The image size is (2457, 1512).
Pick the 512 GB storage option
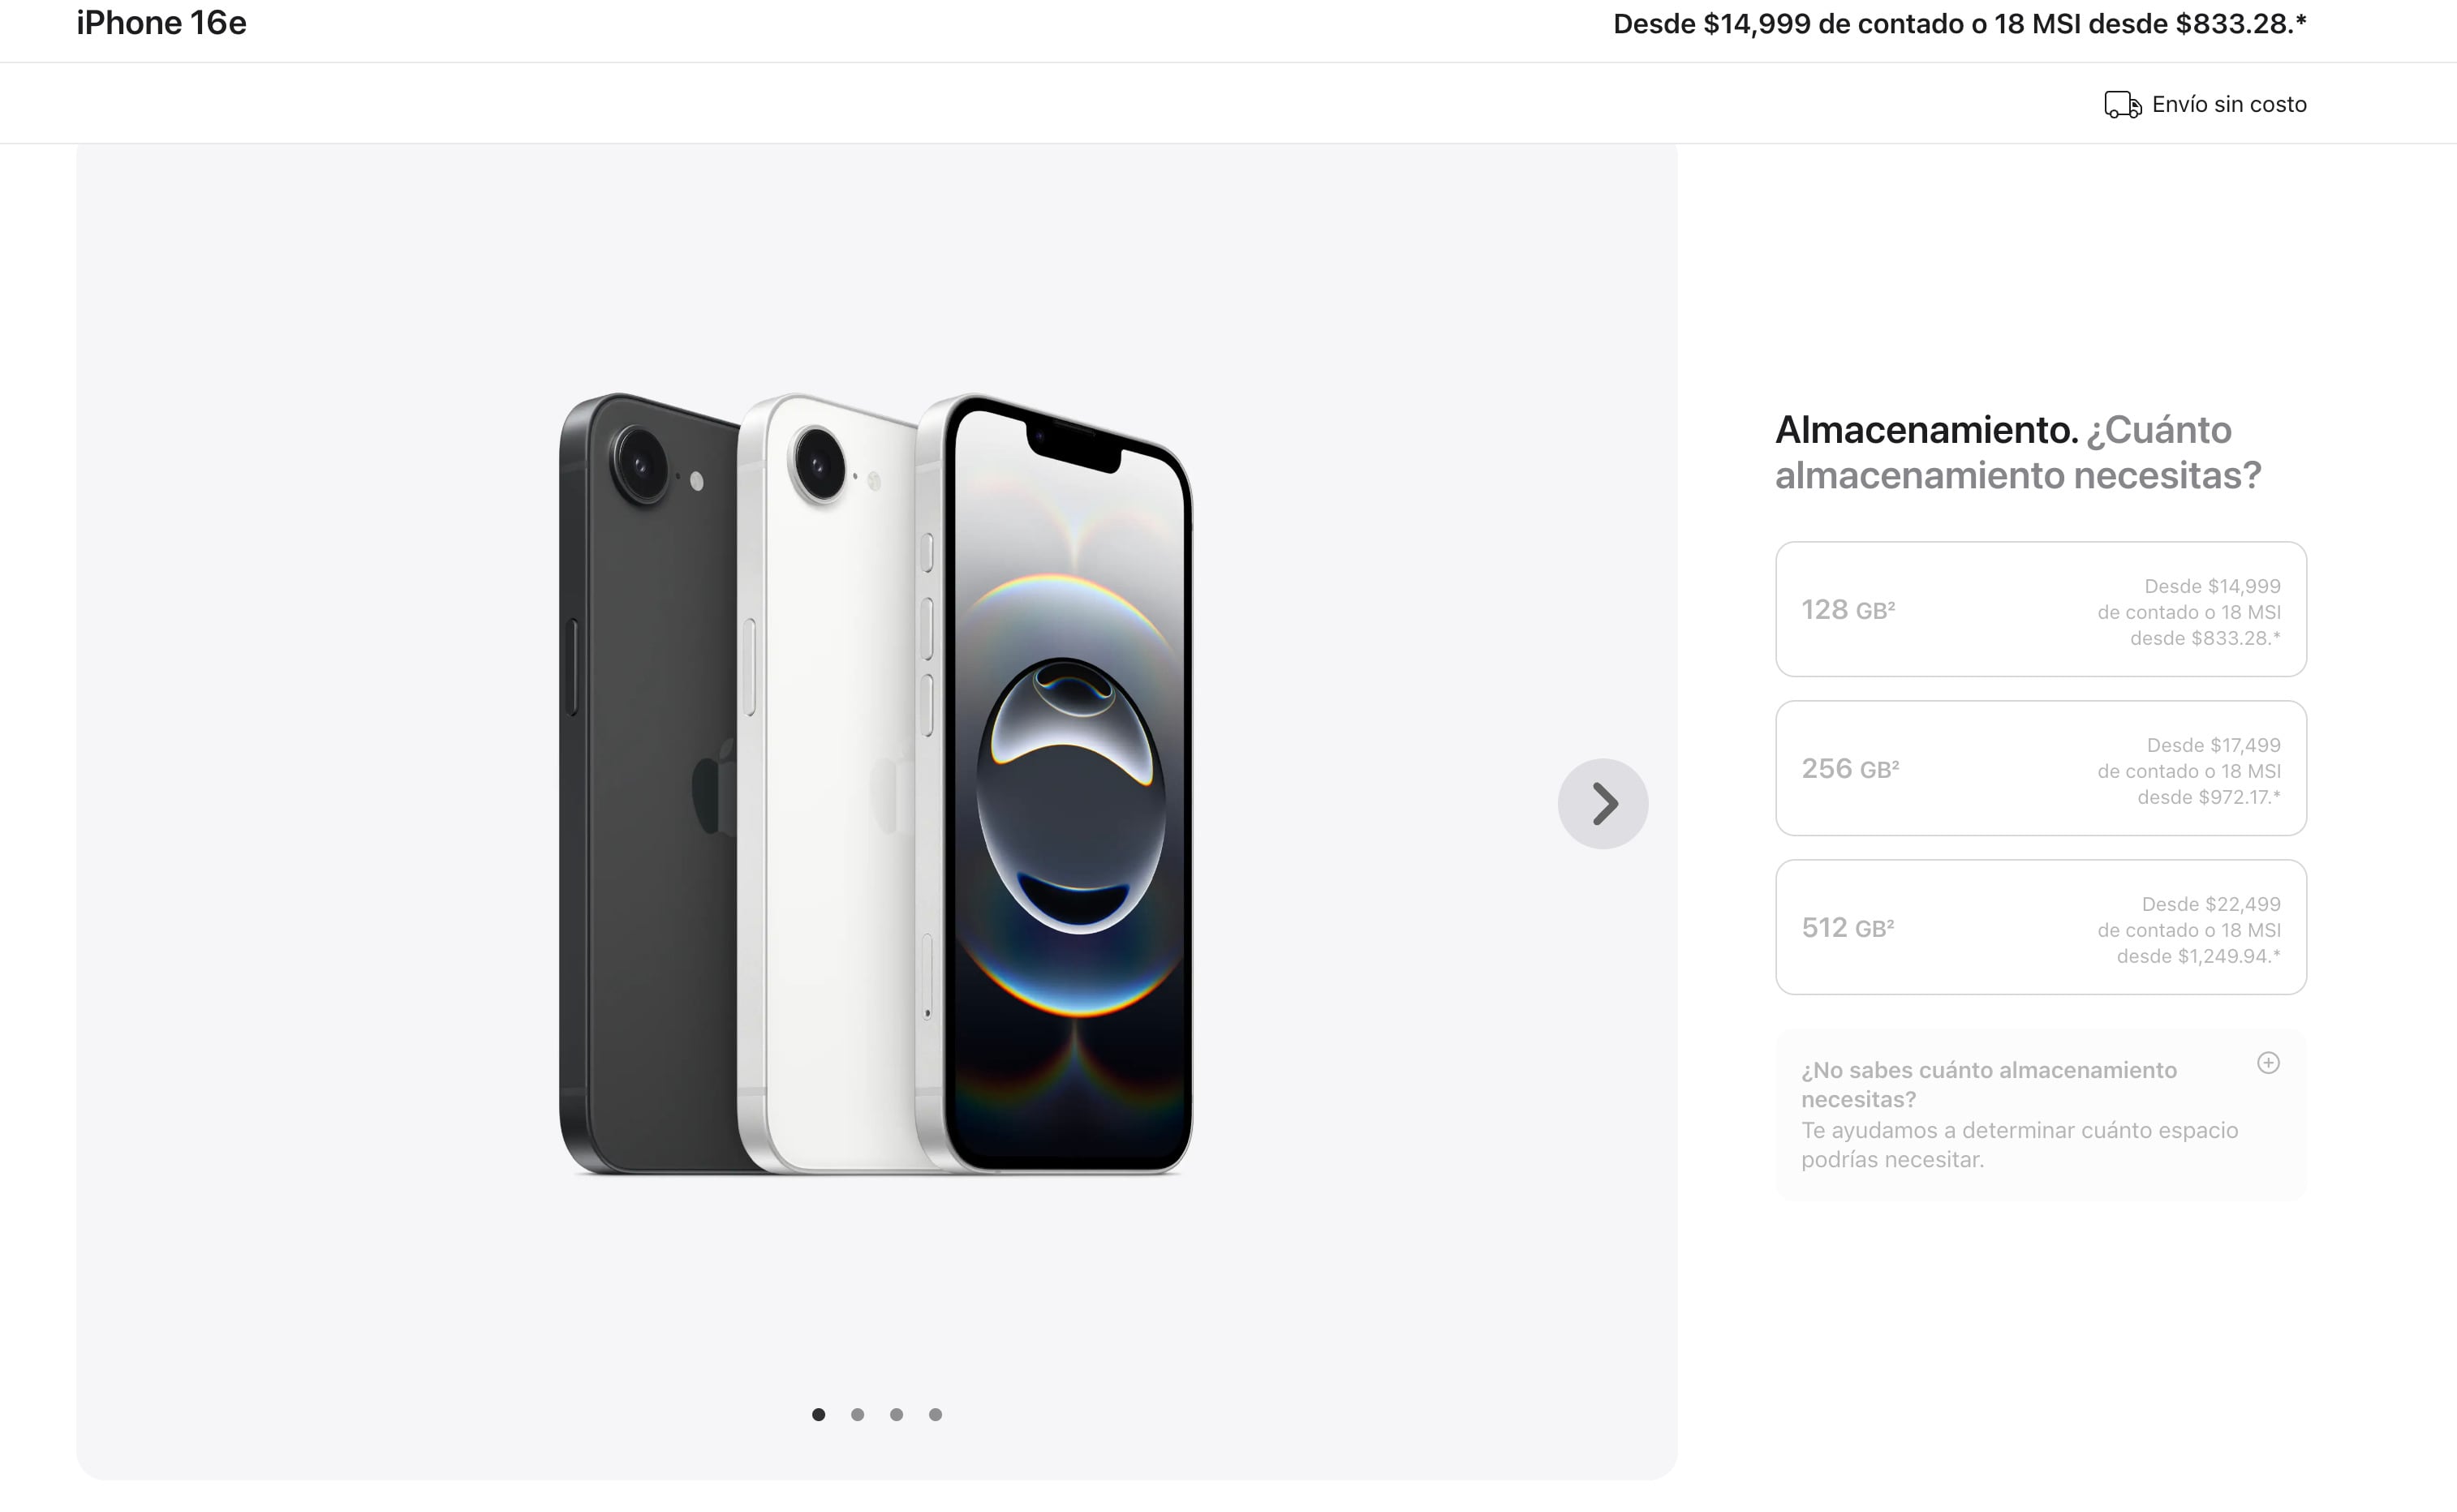click(2041, 928)
